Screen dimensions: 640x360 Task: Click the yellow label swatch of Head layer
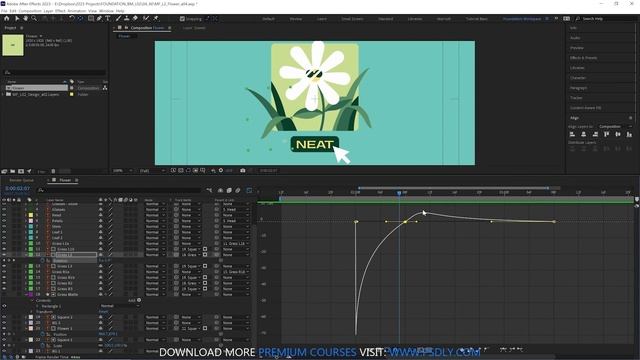tap(31, 215)
